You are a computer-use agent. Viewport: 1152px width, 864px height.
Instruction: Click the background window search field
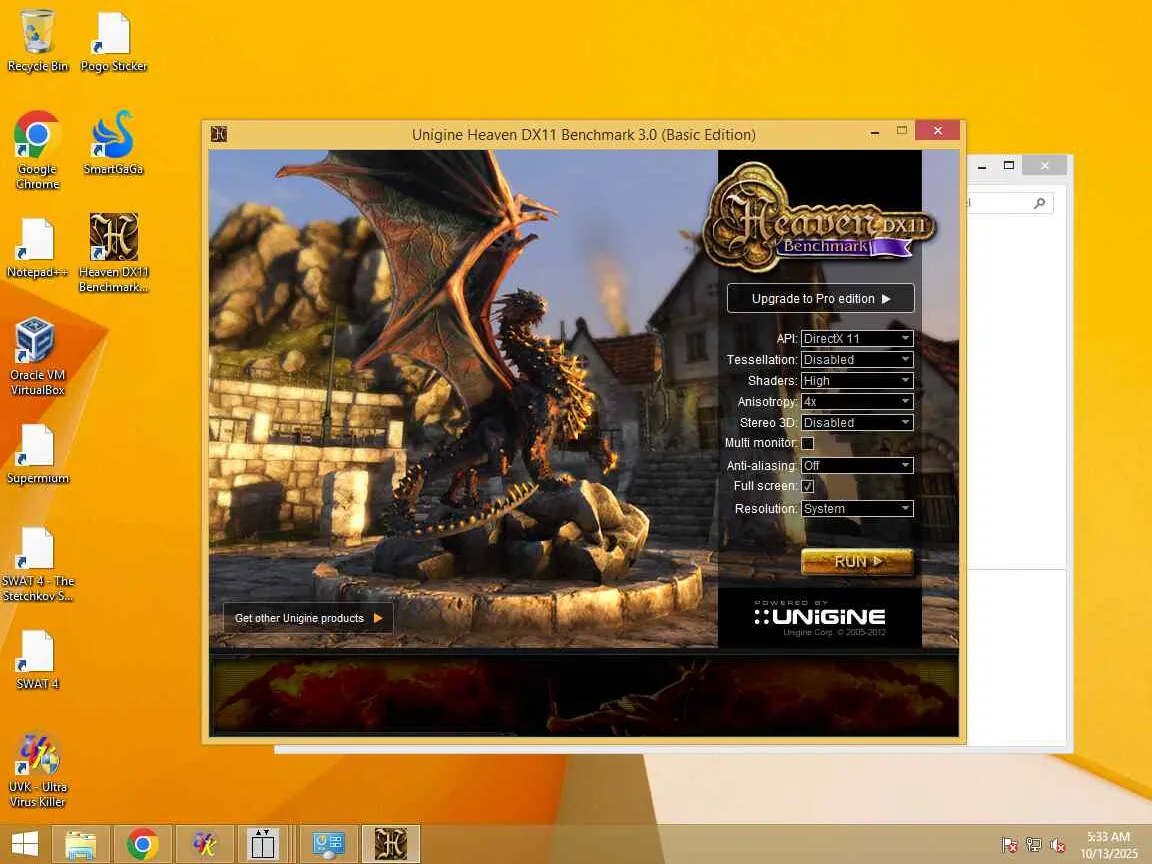point(1009,203)
